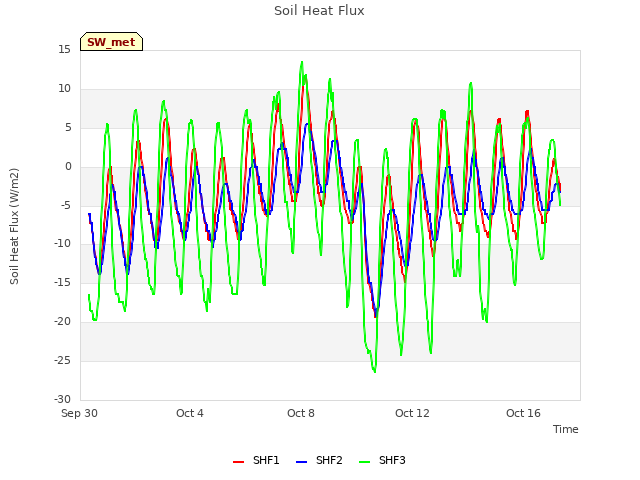Click the 15 y-axis tick label
The image size is (640, 480).
click(x=64, y=49)
